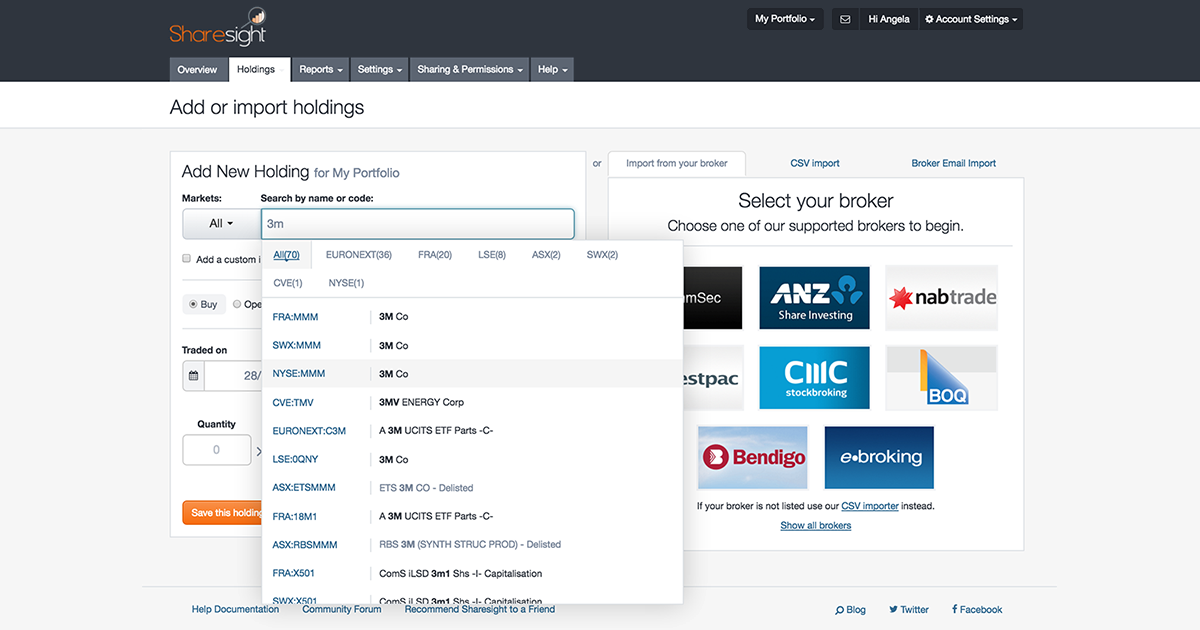Open the Show all brokers link
1200x630 pixels.
(x=815, y=525)
